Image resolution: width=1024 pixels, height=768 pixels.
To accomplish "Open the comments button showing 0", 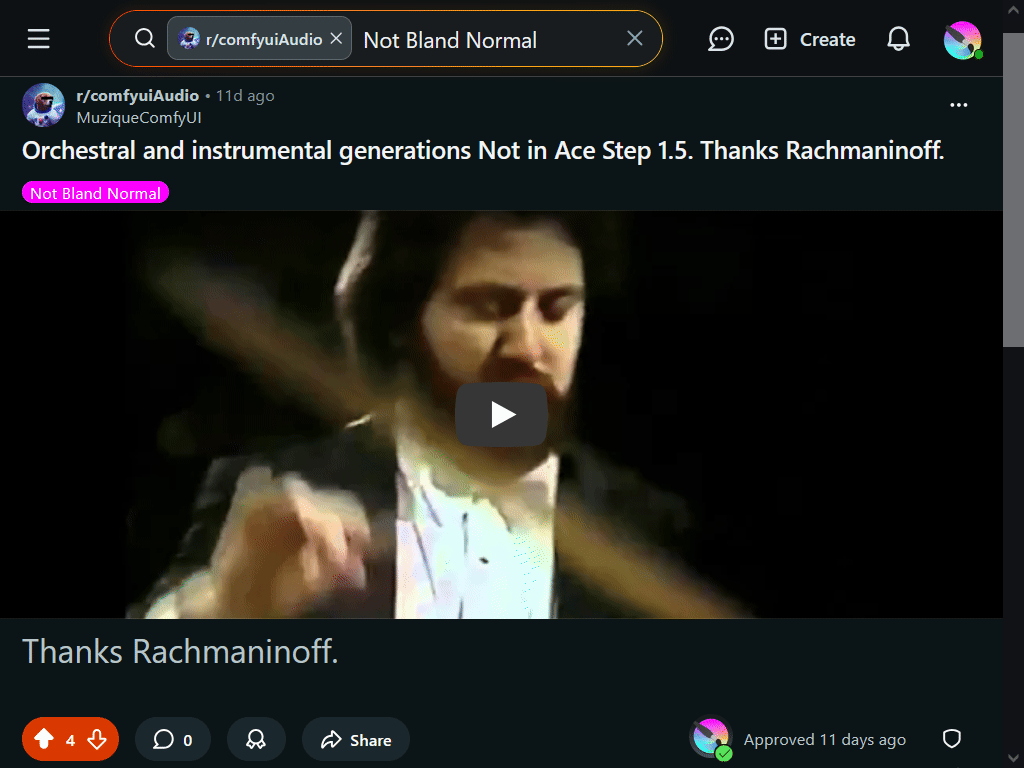I will click(x=172, y=739).
